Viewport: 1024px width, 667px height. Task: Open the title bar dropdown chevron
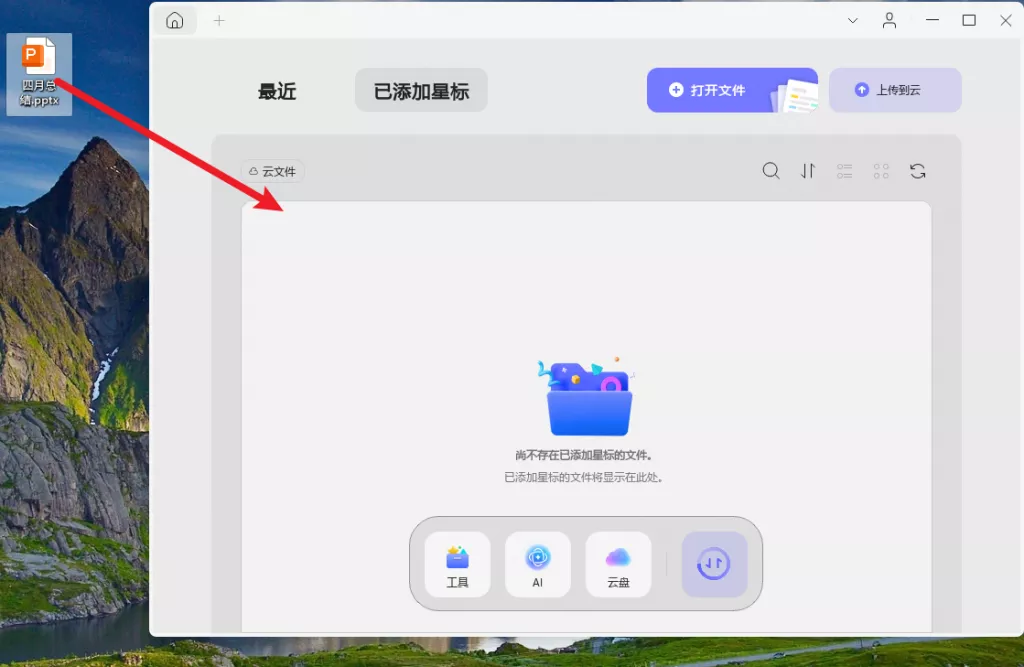(x=853, y=20)
